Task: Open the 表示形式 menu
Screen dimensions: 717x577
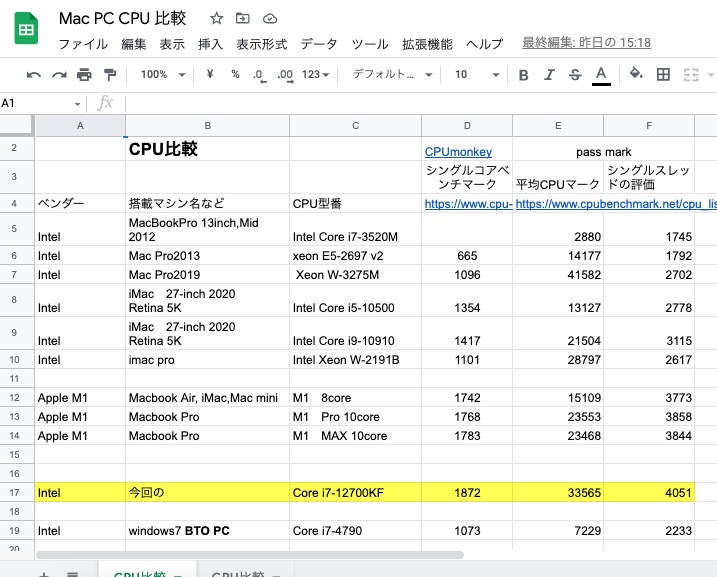Action: [x=262, y=44]
